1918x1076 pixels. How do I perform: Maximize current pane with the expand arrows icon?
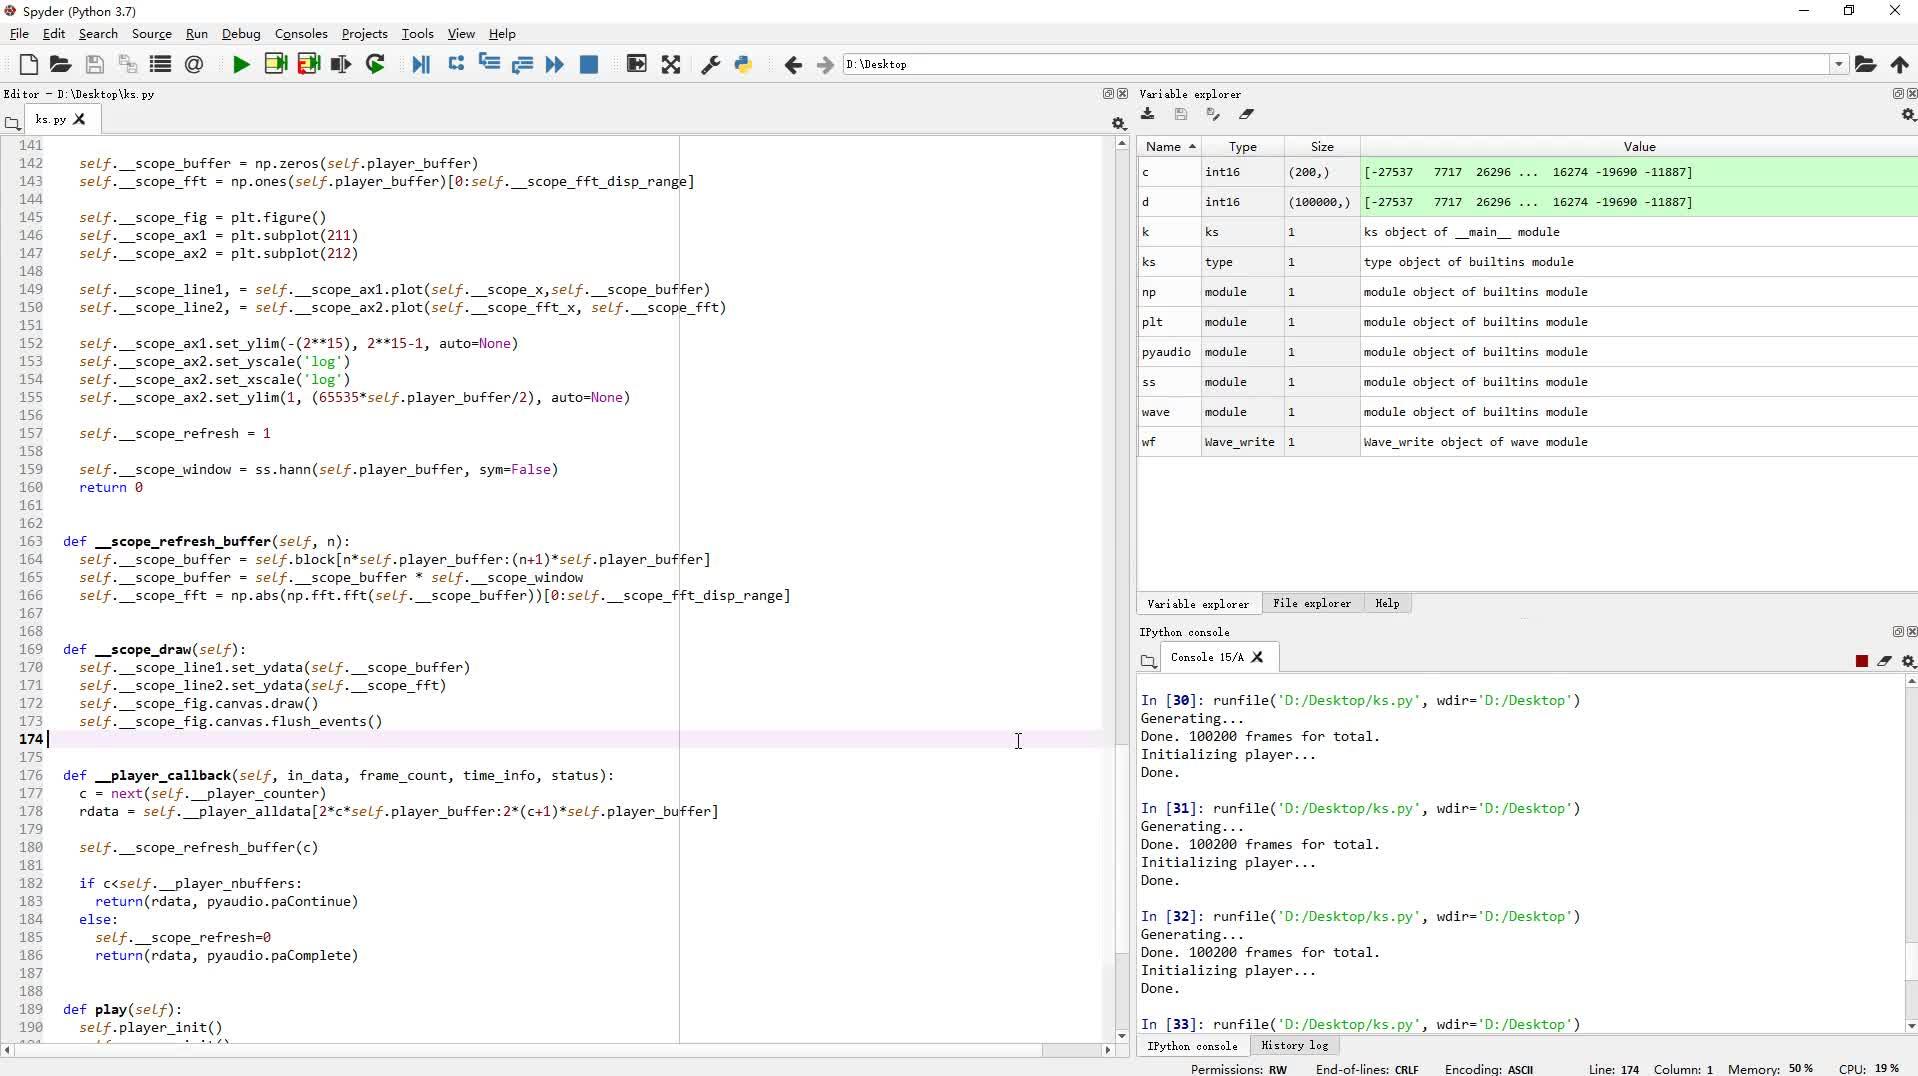click(671, 65)
